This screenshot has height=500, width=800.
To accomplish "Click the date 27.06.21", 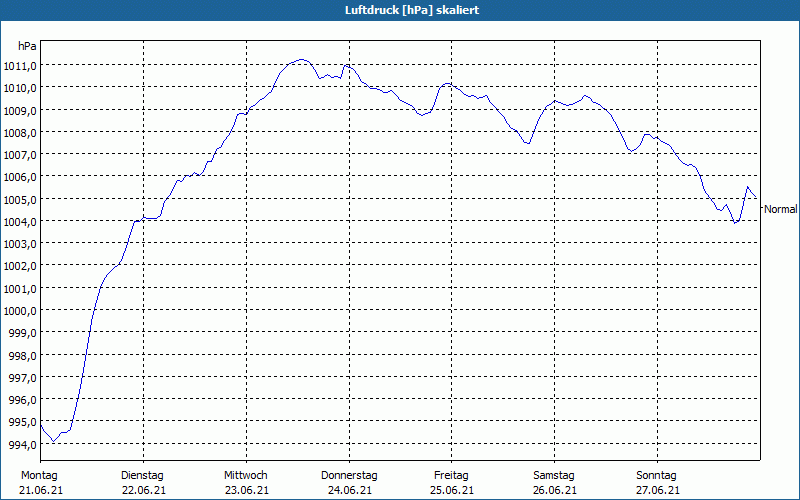I will (x=658, y=491).
